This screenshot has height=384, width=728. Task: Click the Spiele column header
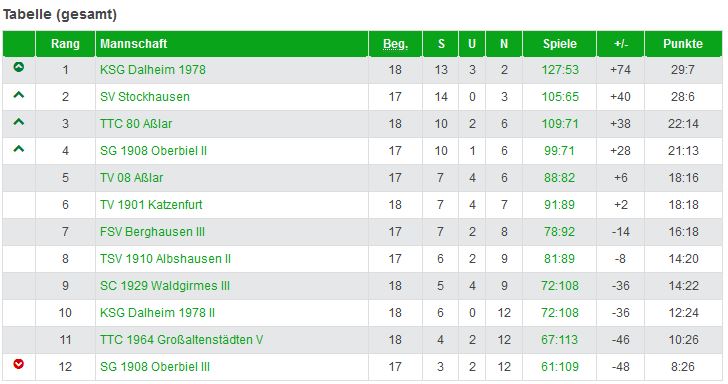[x=559, y=44]
